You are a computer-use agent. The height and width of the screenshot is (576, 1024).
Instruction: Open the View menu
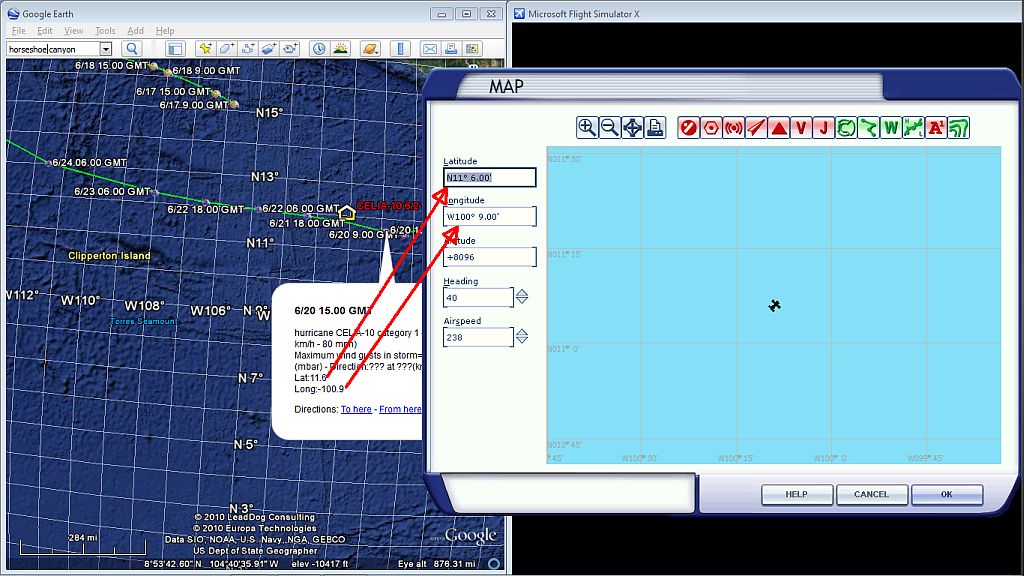73,31
